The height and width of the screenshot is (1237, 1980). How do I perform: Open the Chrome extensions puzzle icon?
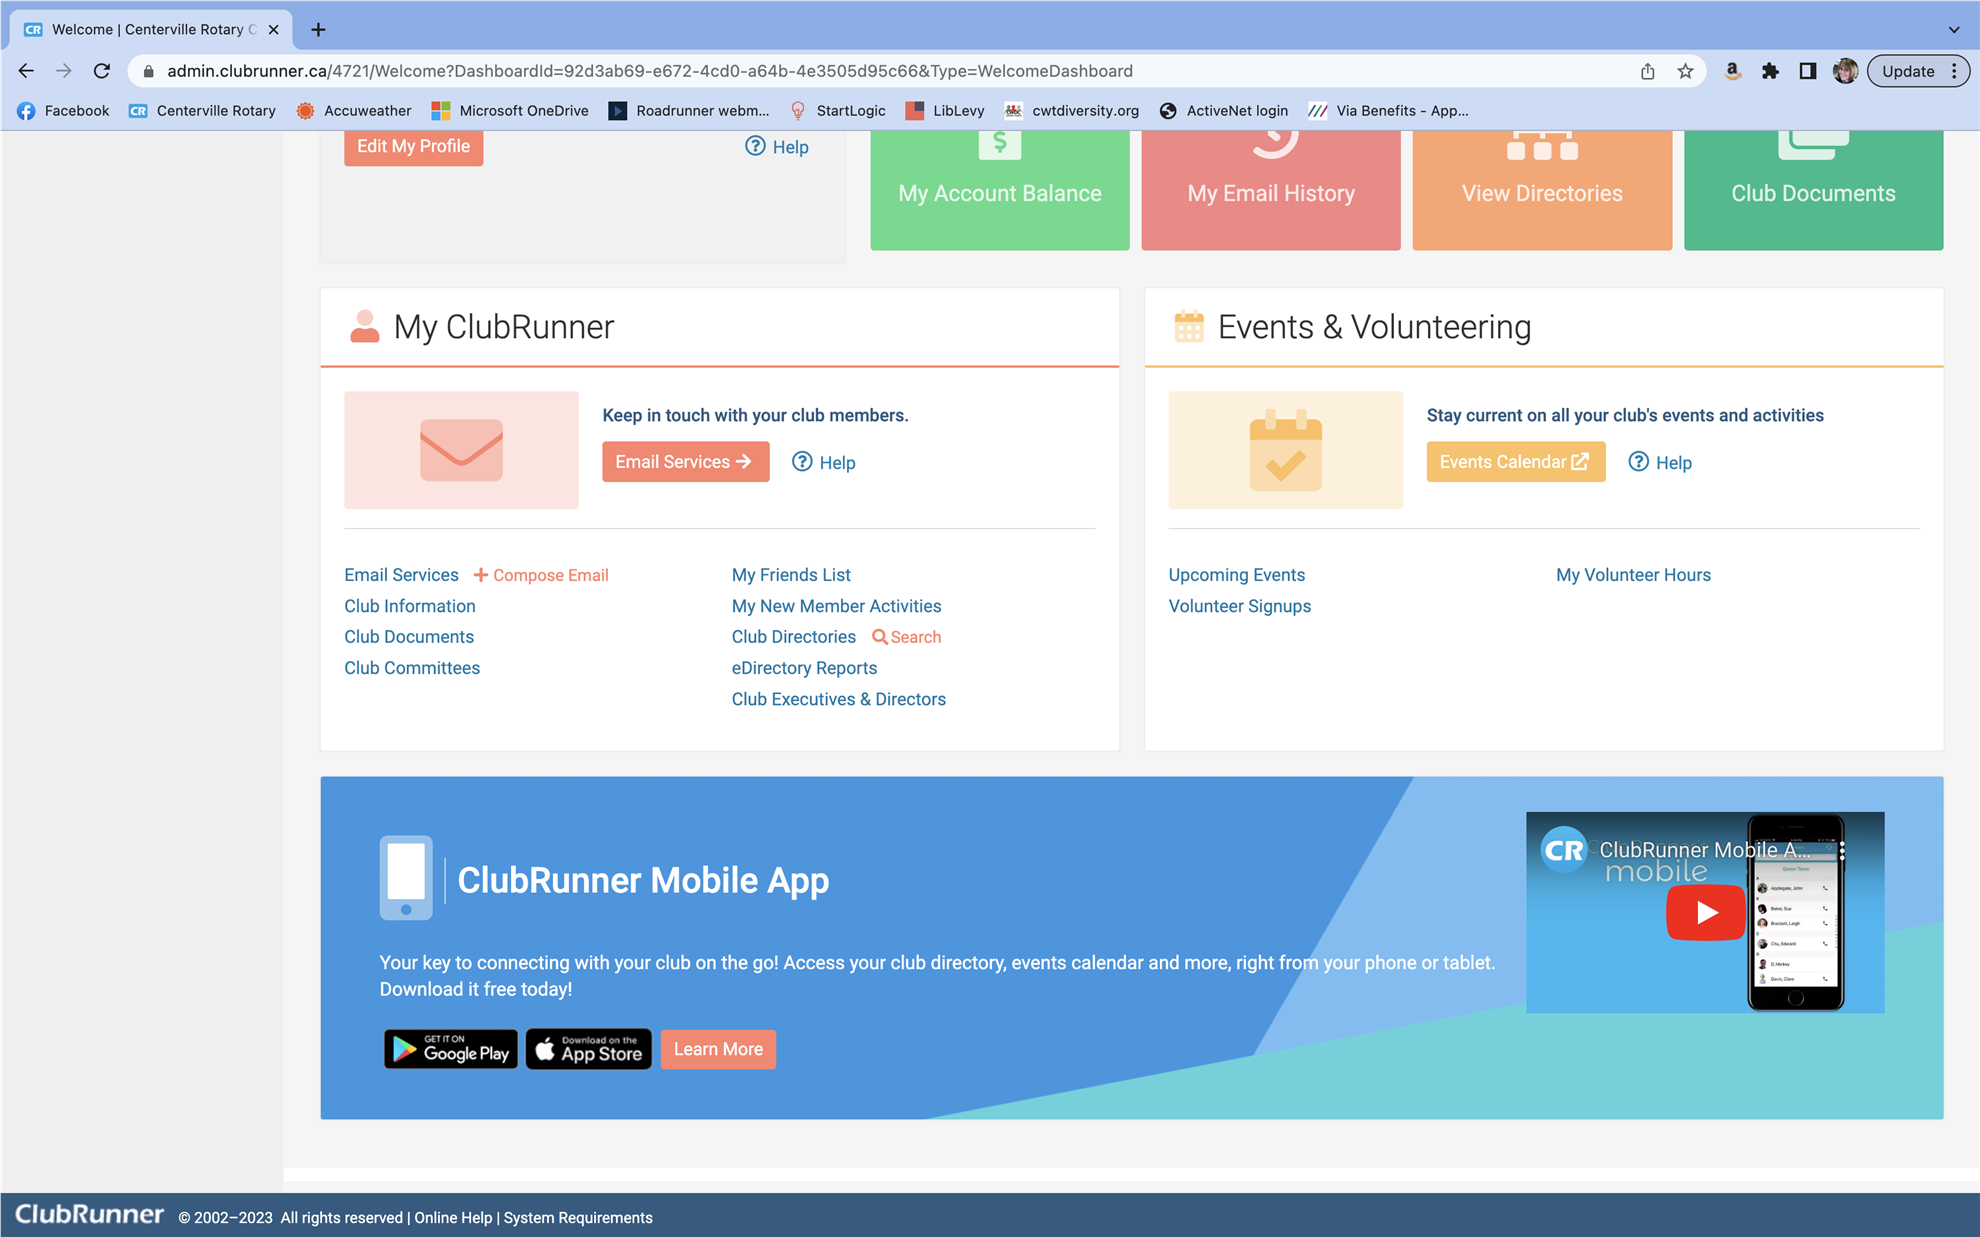[1770, 71]
